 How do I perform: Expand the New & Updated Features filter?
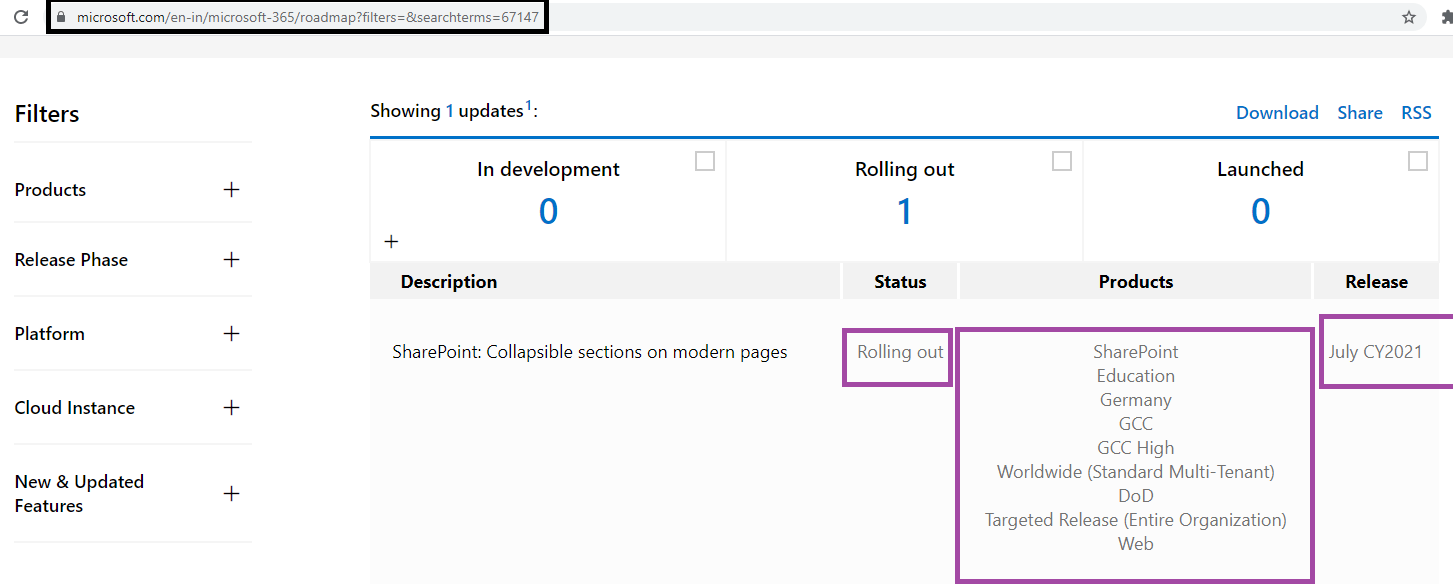pos(232,494)
